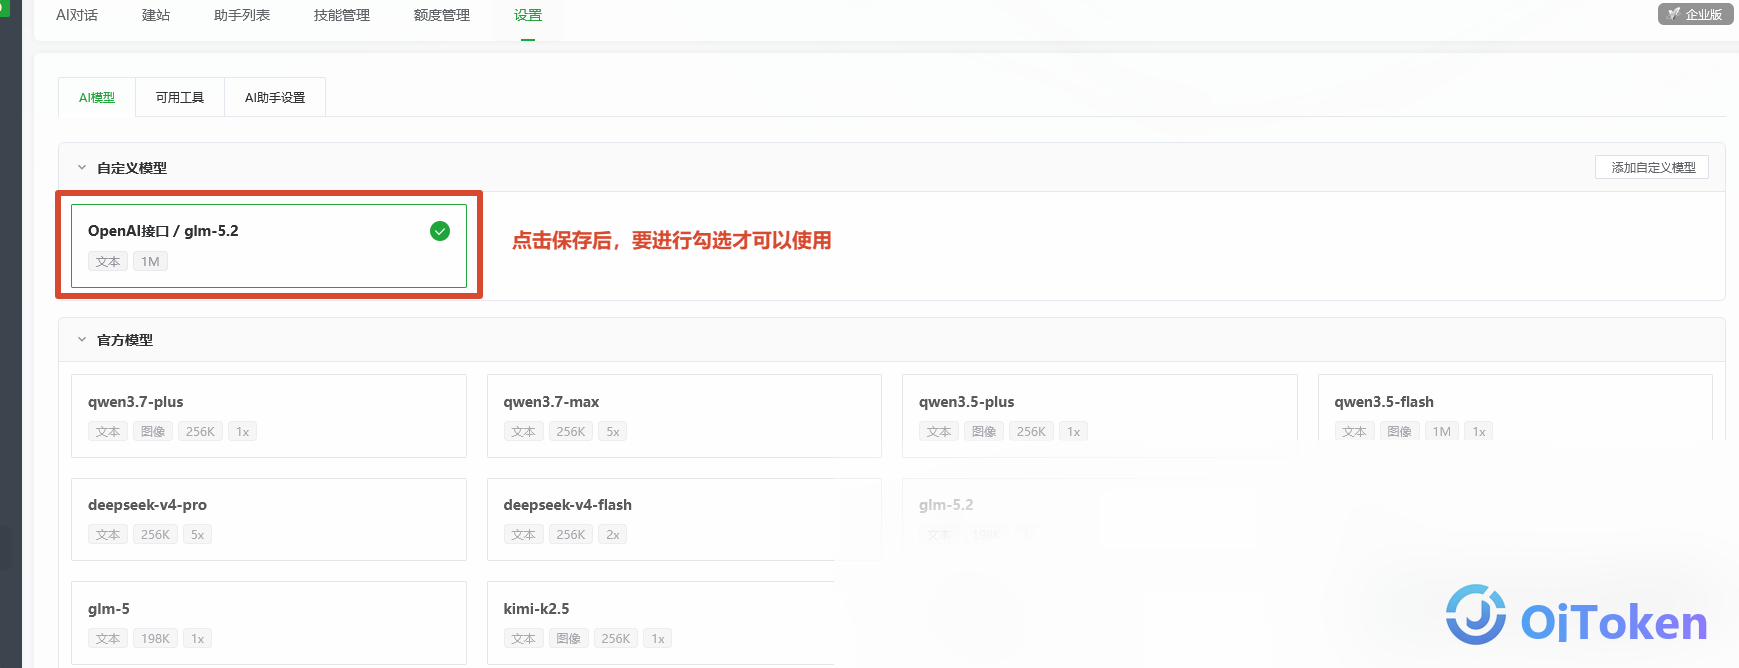Open the AI对话 navigation tab

click(x=77, y=15)
